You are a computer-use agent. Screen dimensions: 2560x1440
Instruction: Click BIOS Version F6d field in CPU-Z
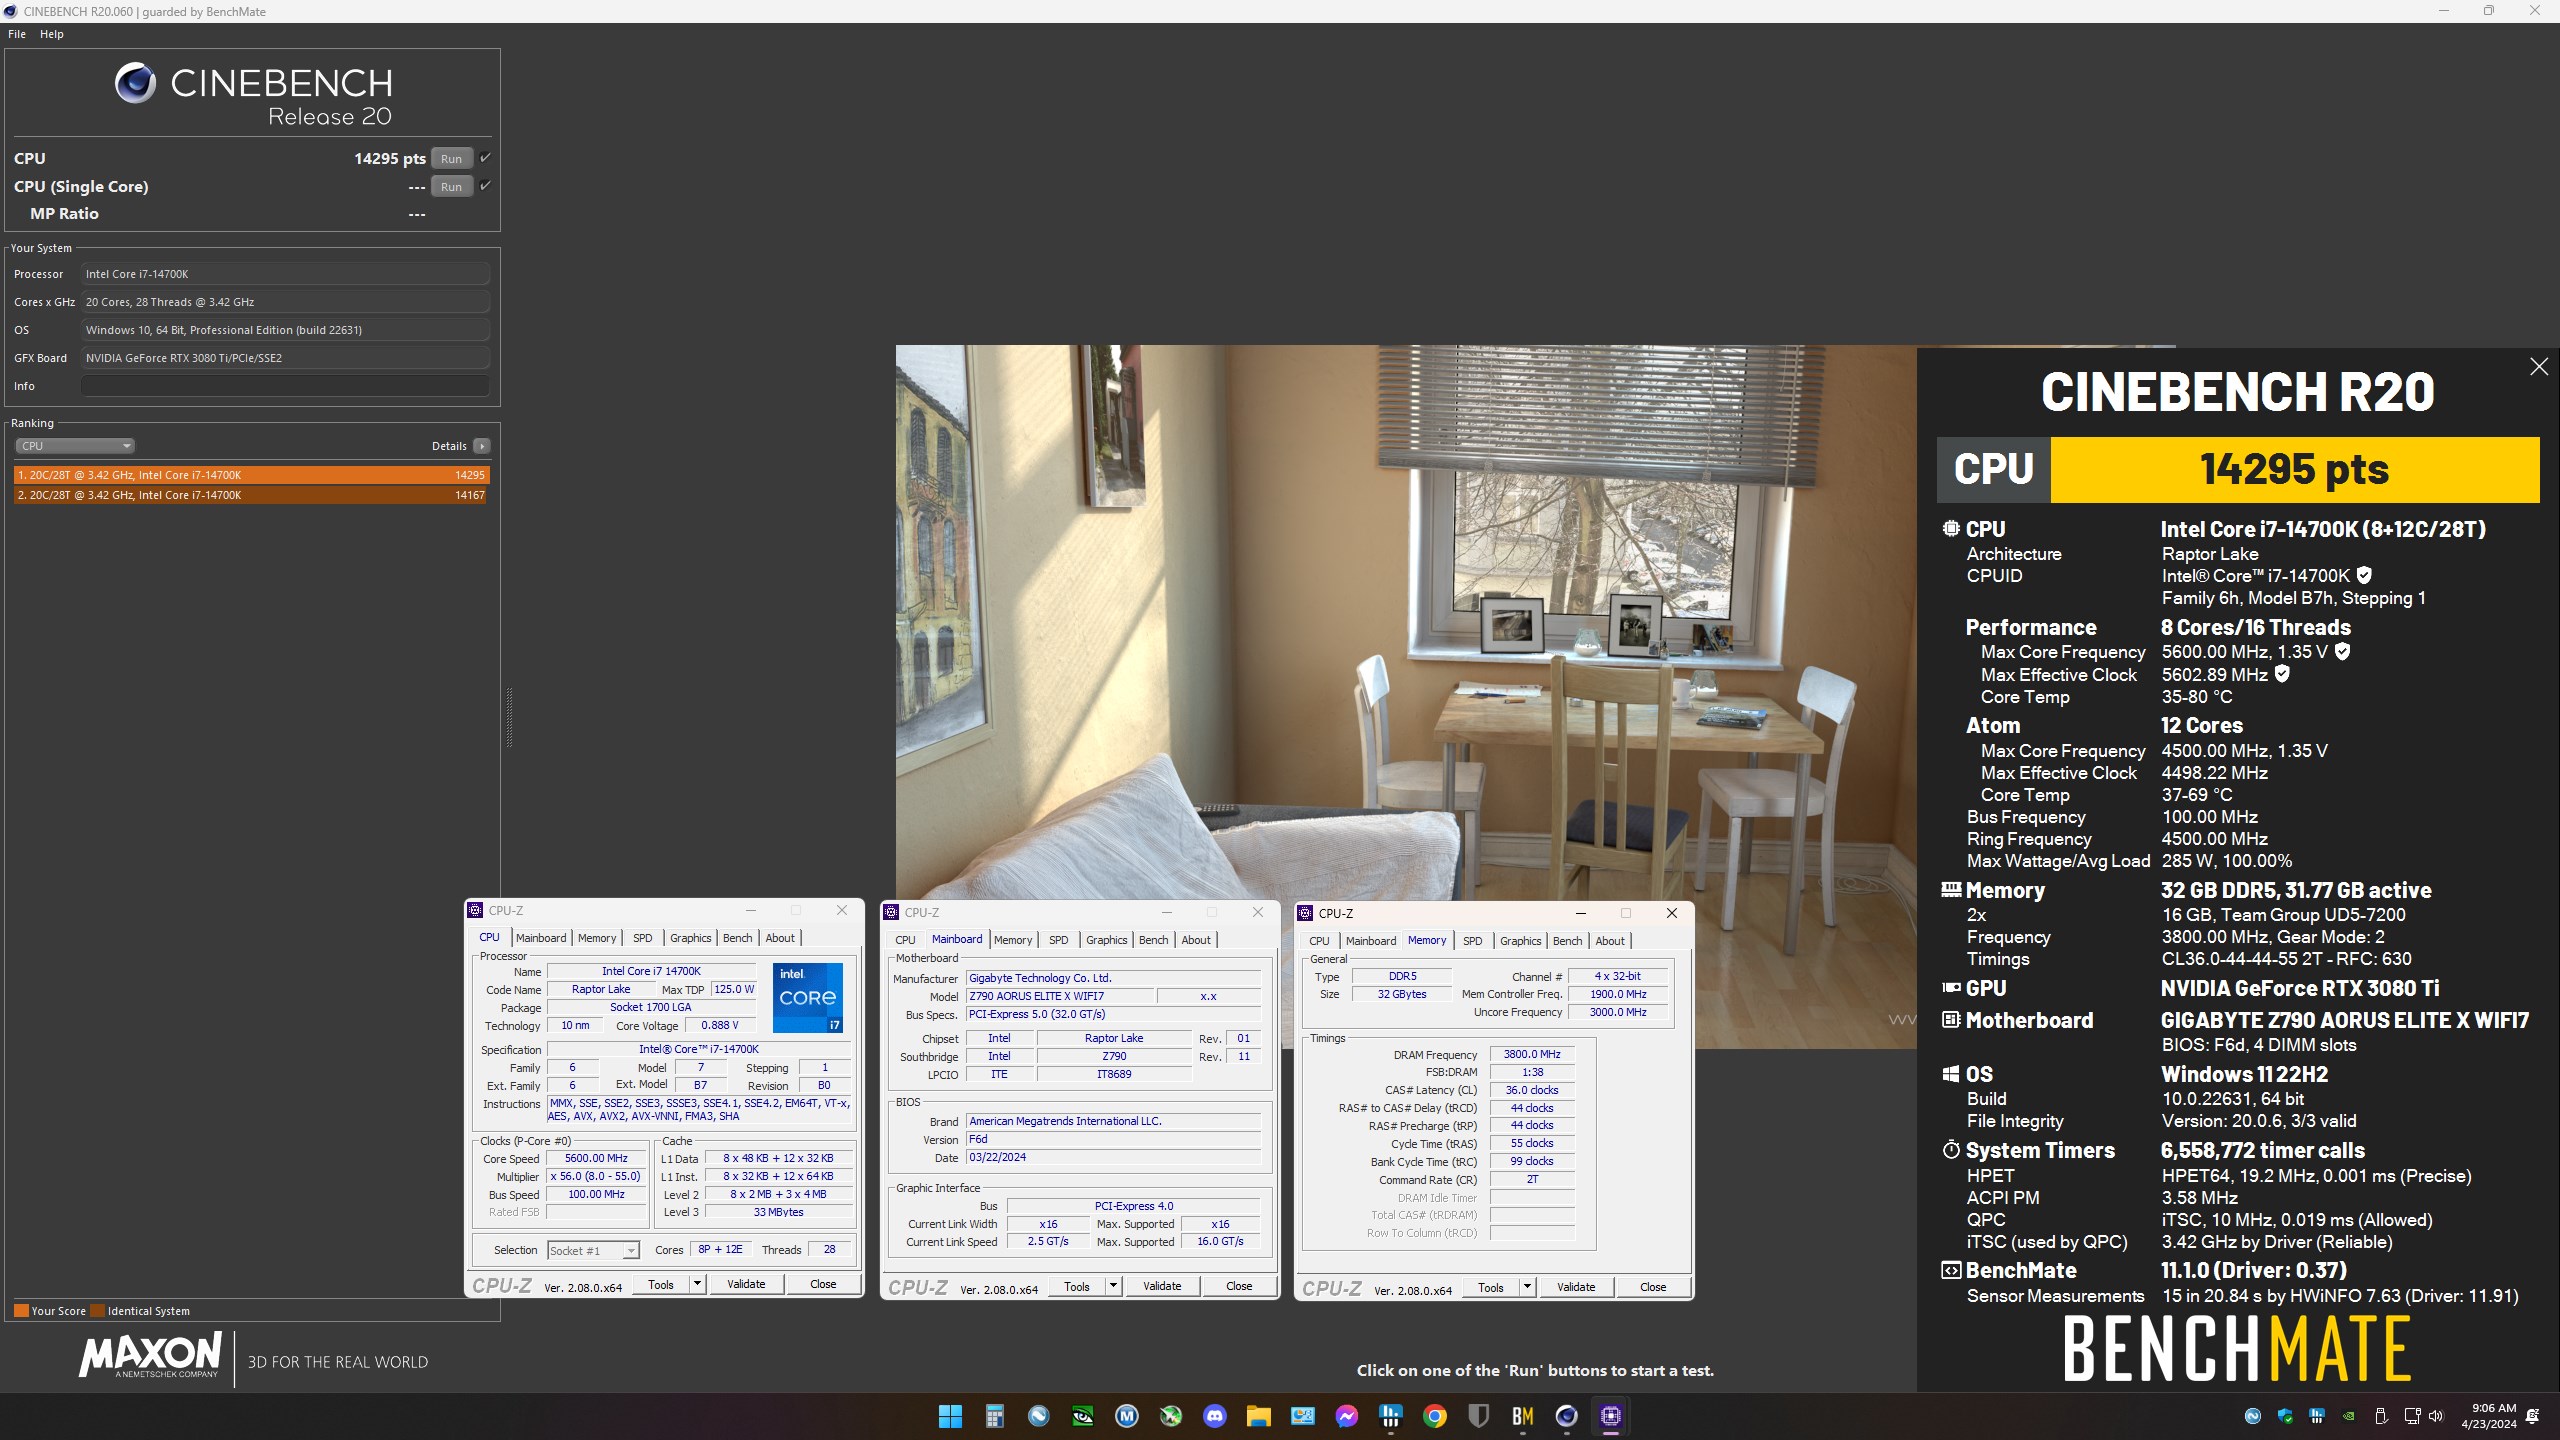coord(1113,1139)
